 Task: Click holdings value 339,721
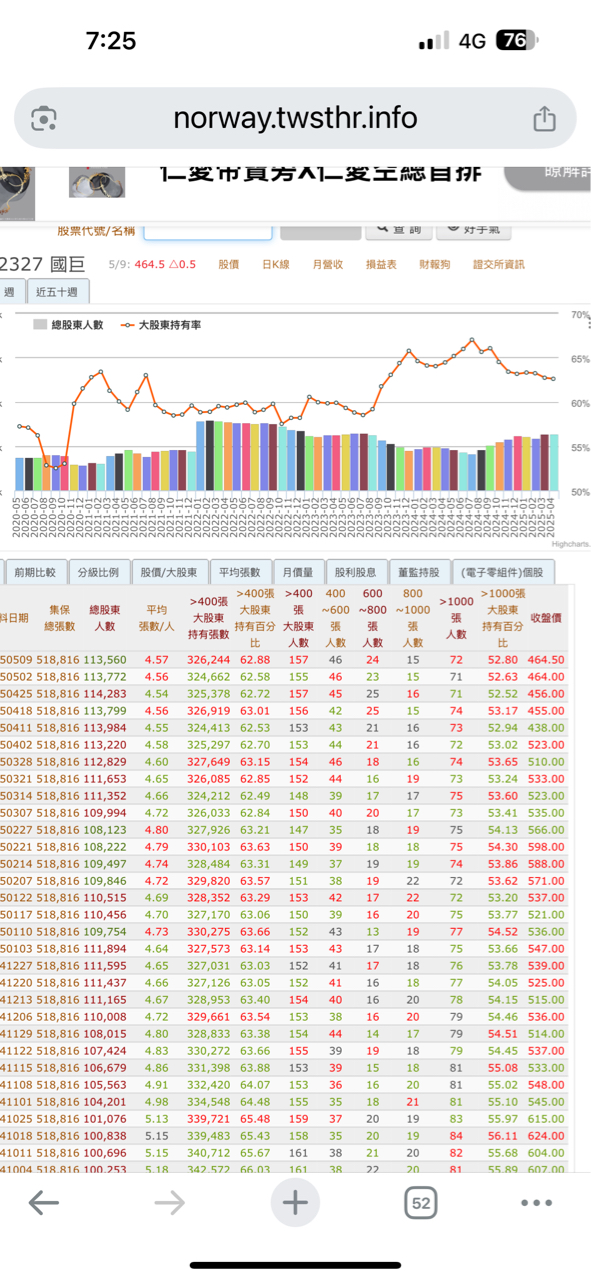point(209,1118)
